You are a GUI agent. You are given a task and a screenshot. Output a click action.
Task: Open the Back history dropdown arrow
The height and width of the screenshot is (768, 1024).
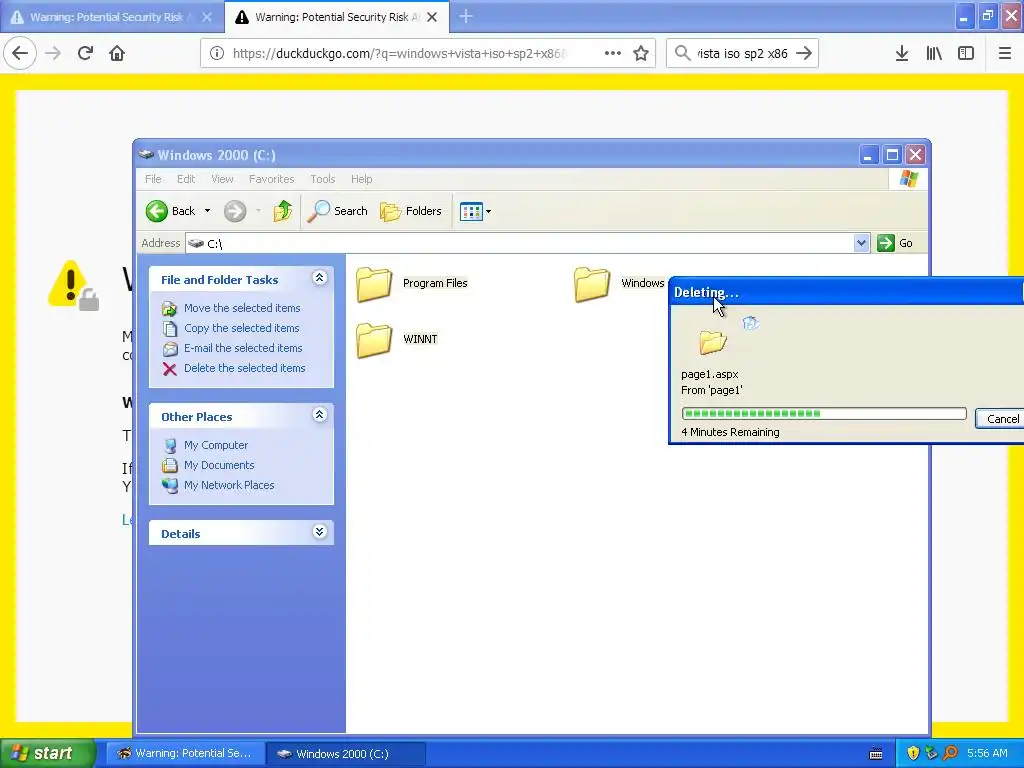[x=208, y=211]
